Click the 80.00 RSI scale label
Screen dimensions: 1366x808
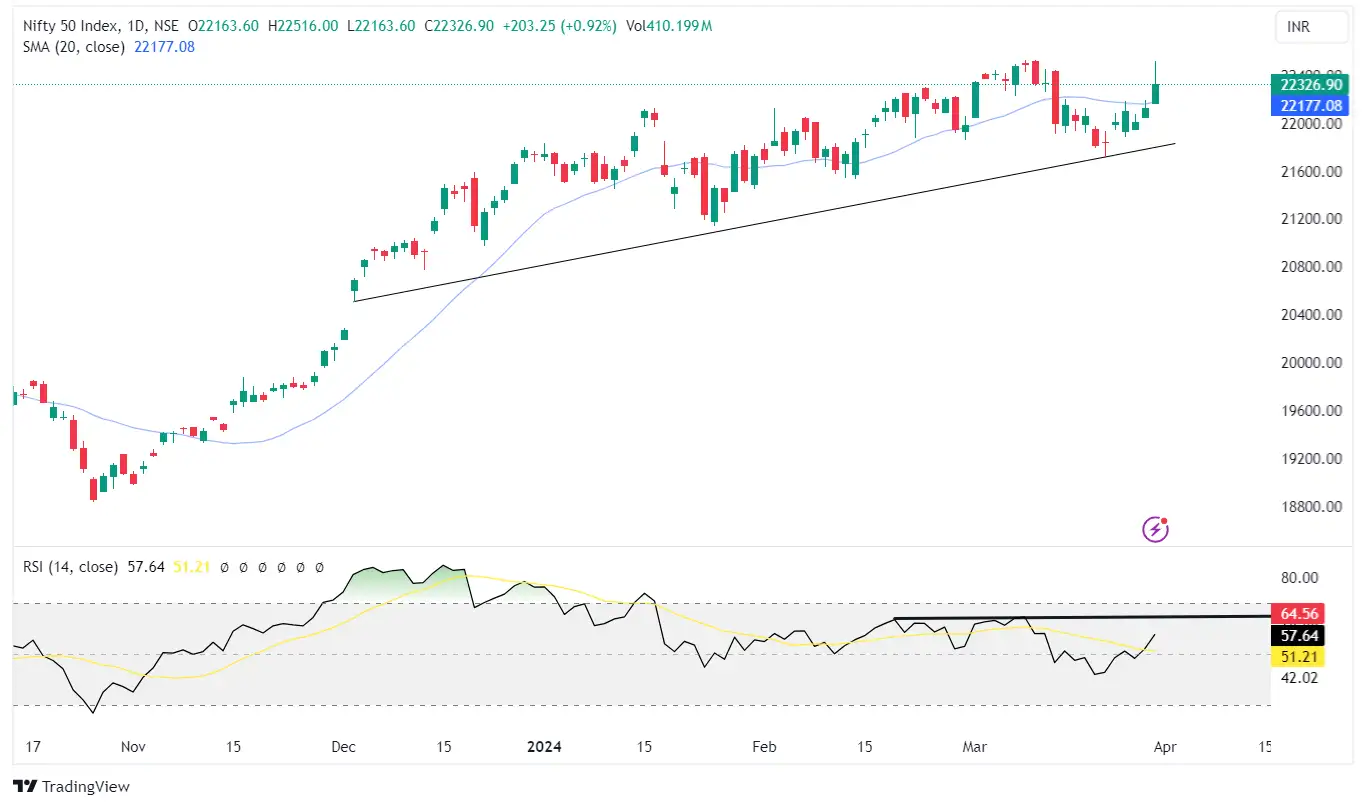point(1297,578)
